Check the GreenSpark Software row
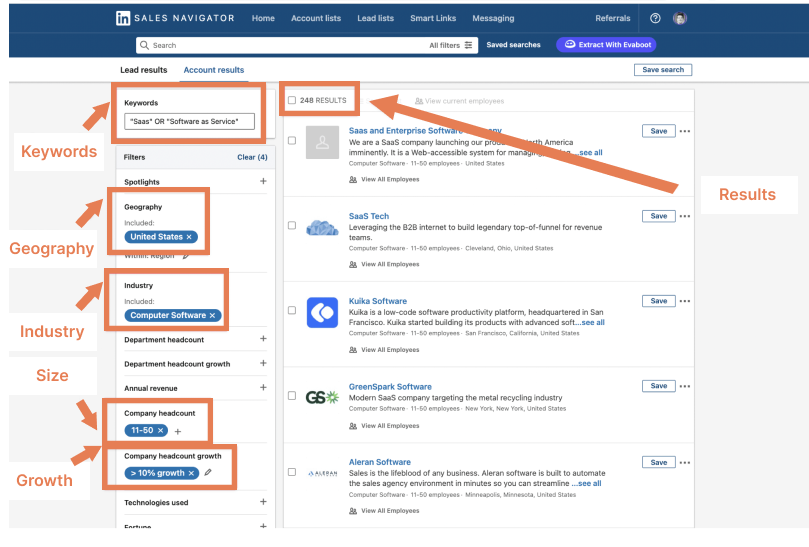809x547 pixels. pos(292,396)
